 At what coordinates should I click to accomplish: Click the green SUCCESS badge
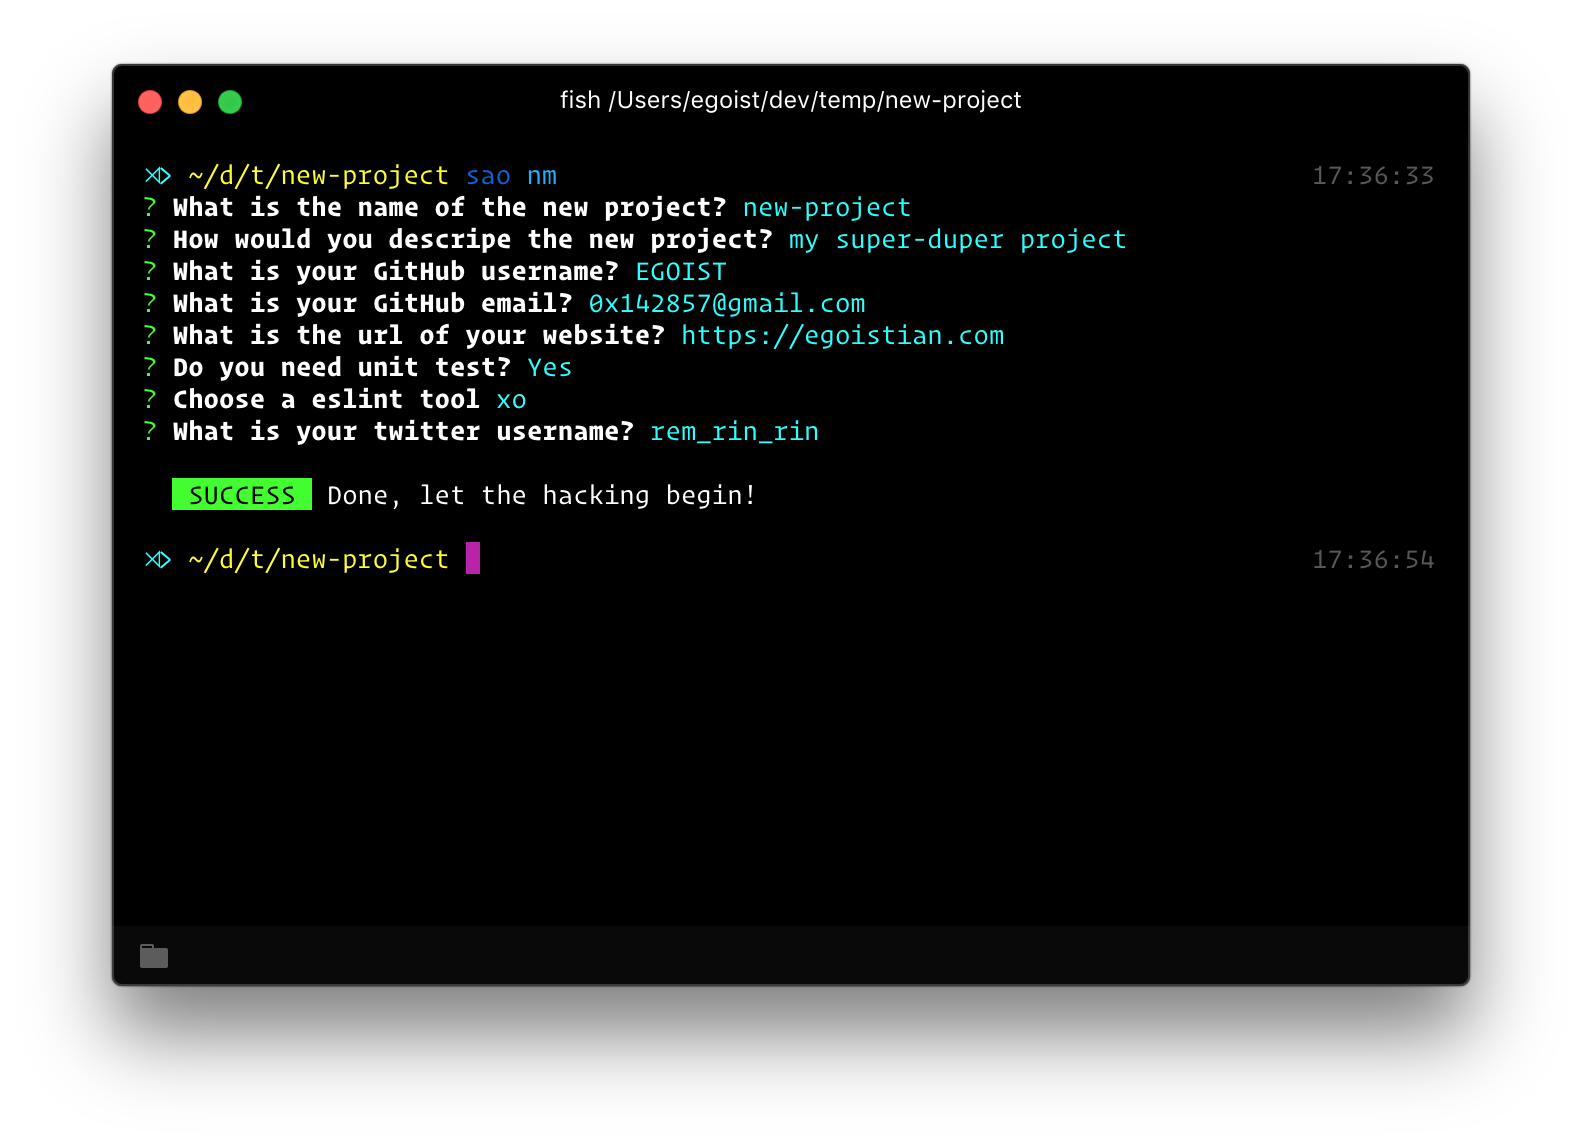tap(242, 495)
